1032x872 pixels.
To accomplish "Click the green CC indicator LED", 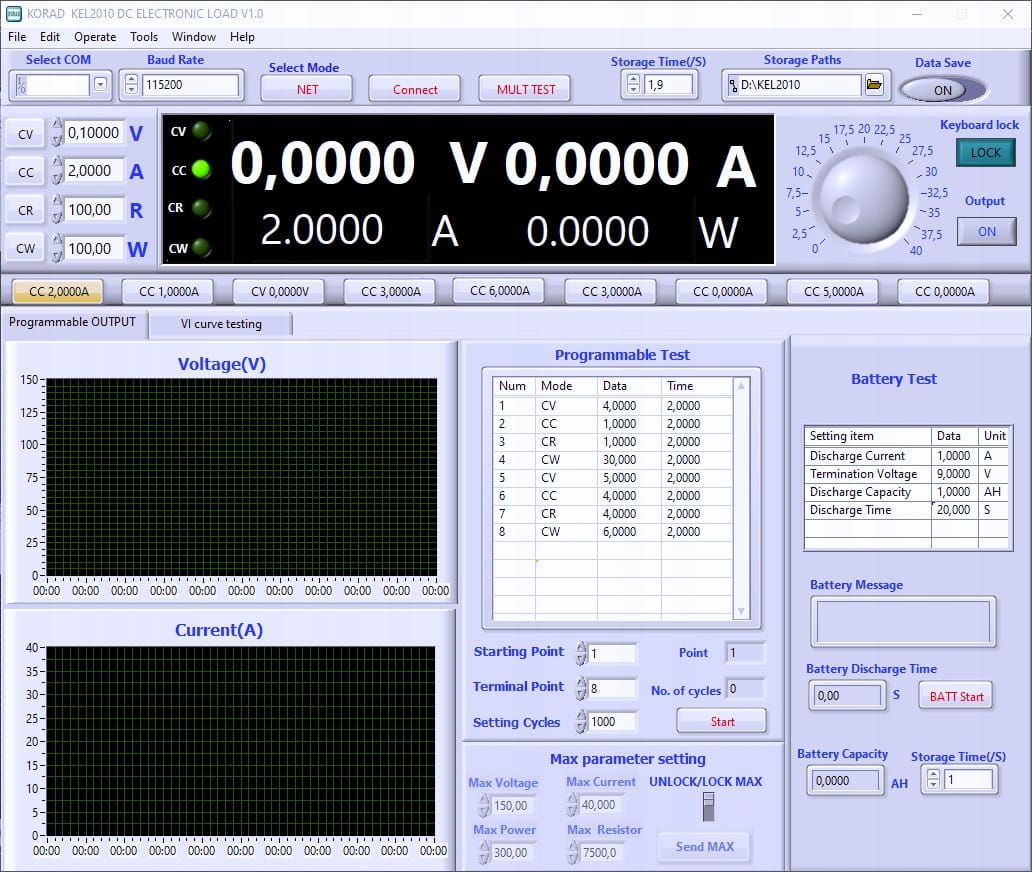I will point(201,170).
